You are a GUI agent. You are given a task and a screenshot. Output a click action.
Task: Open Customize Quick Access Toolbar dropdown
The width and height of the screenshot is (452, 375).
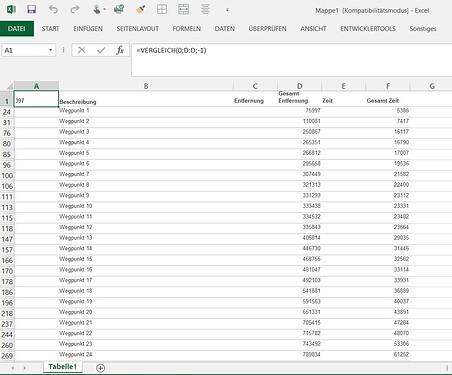click(227, 10)
